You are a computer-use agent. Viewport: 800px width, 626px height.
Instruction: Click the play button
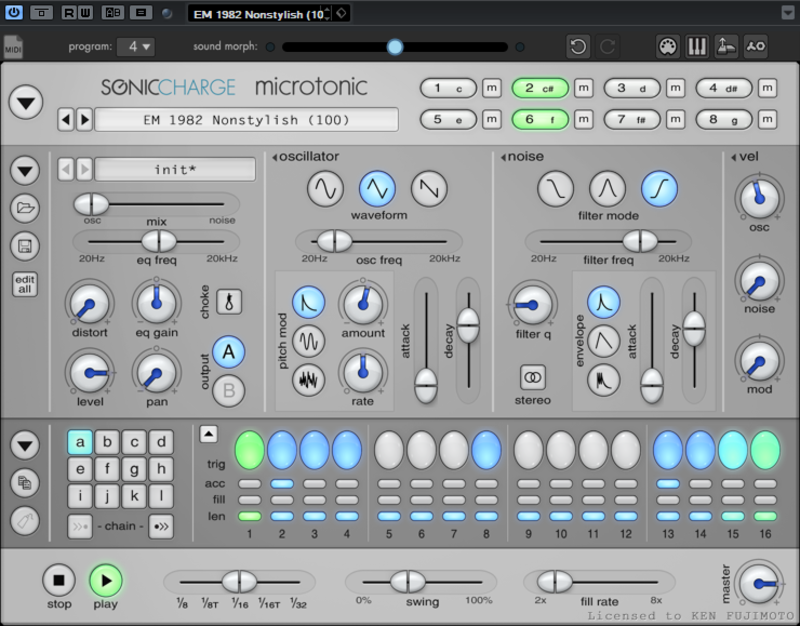pyautogui.click(x=106, y=580)
